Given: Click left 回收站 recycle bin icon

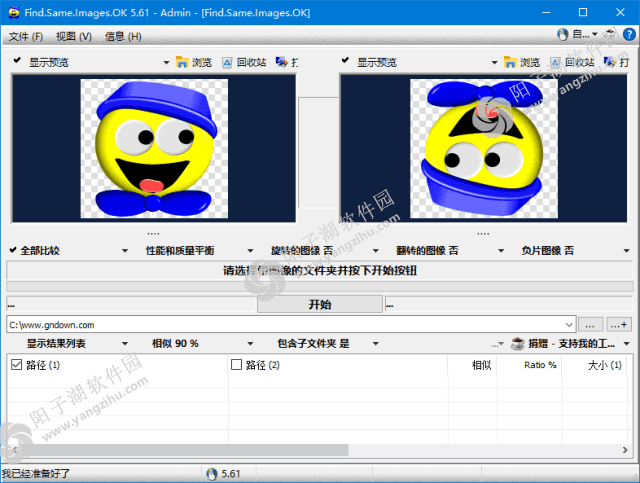Looking at the screenshot, I should pos(227,62).
